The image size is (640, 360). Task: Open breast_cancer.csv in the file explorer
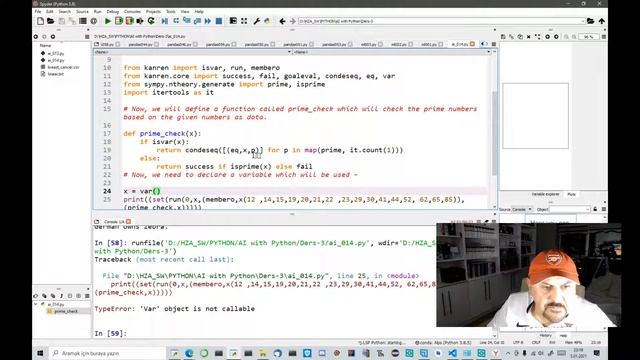63,67
